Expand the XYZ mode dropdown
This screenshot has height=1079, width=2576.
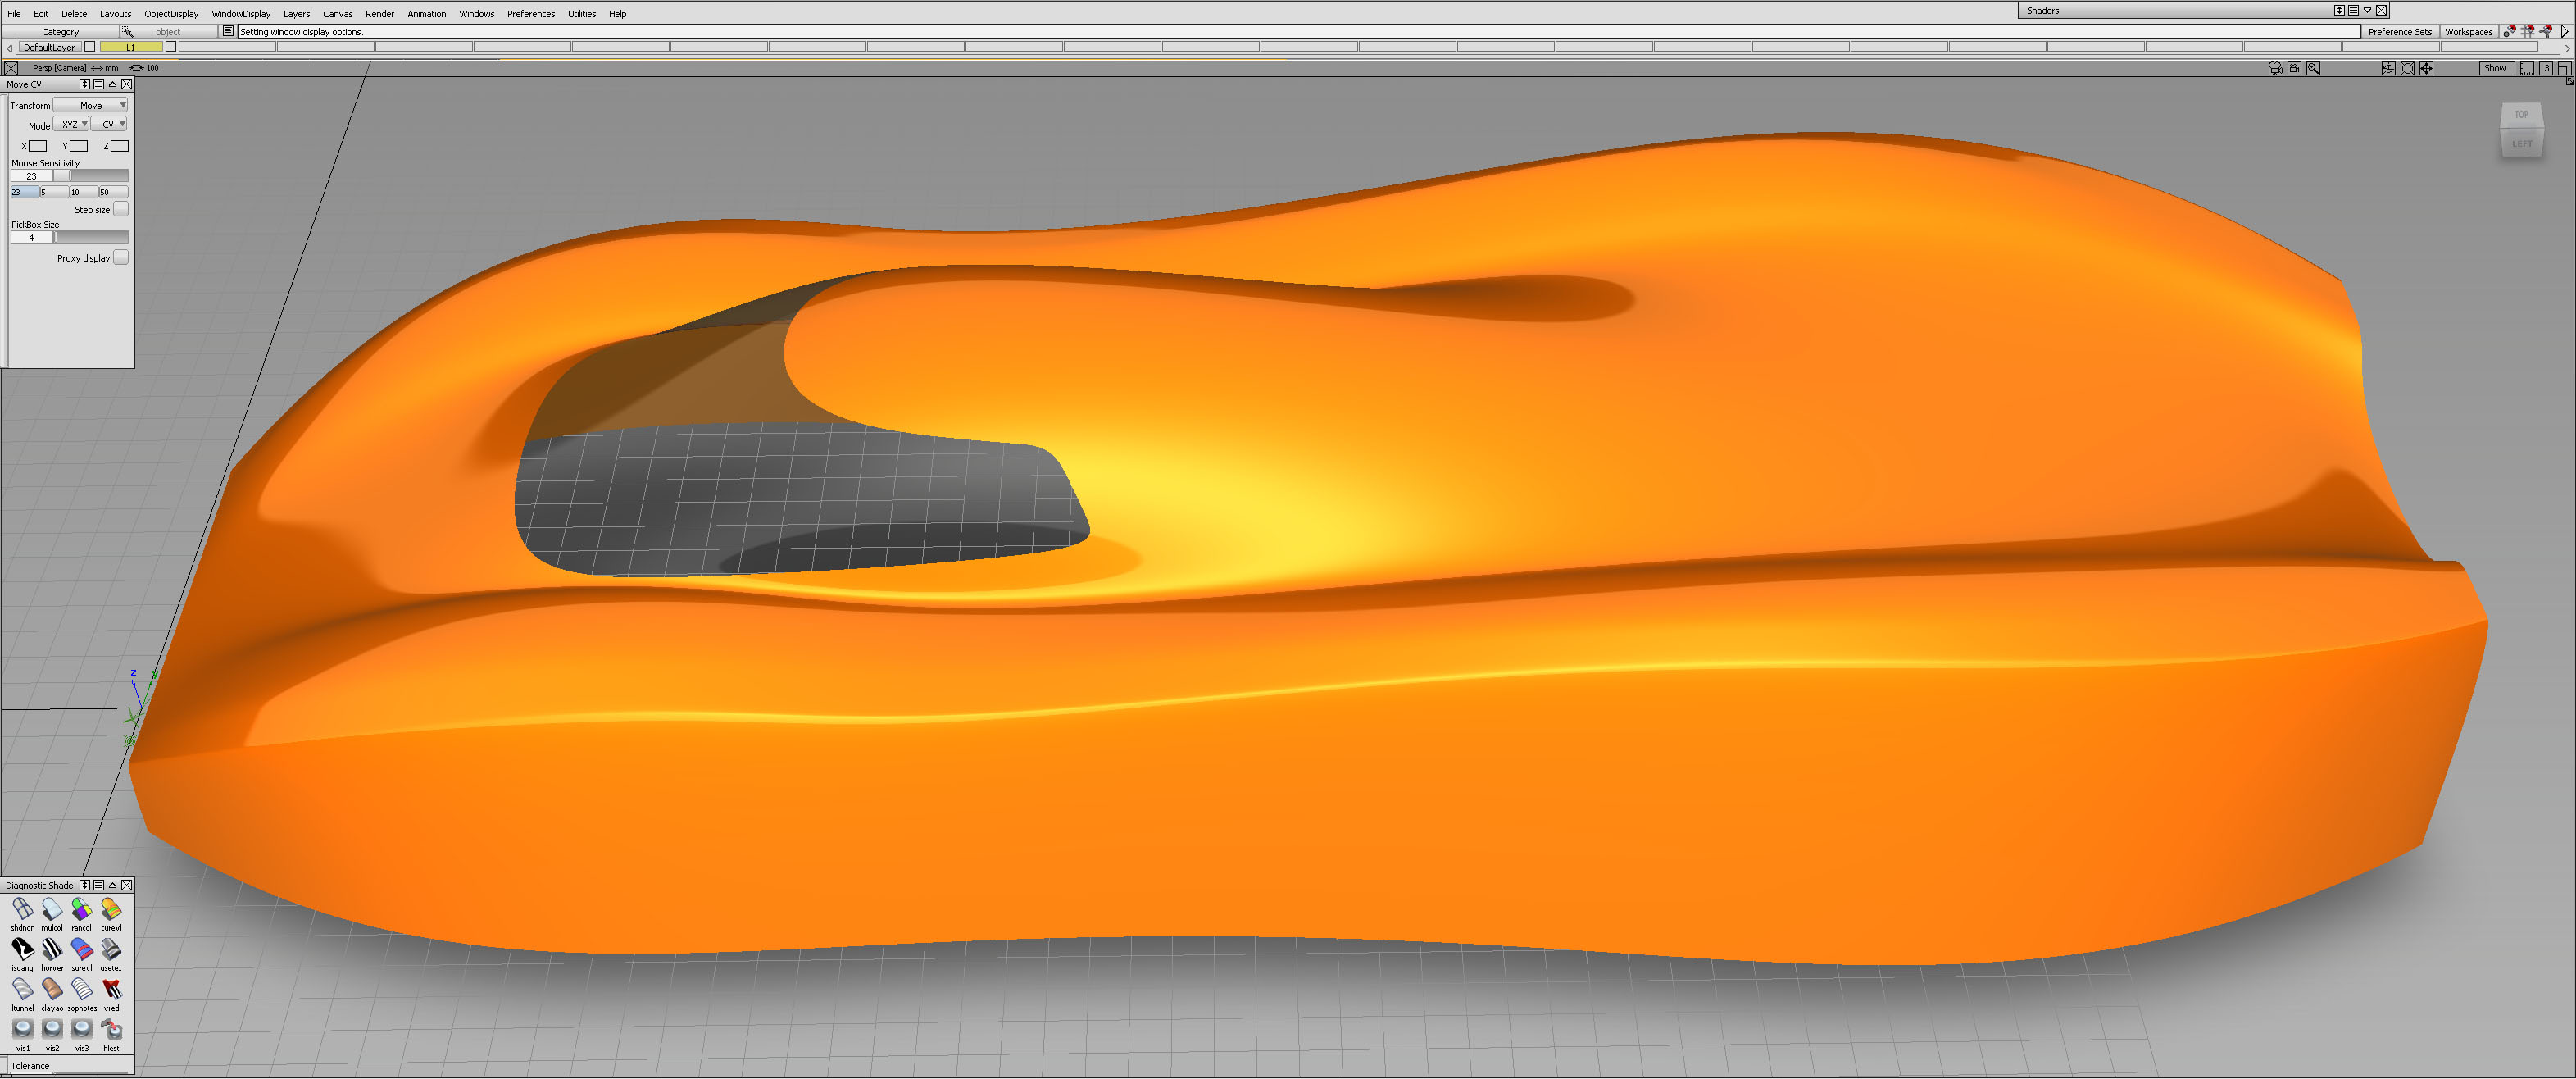71,124
